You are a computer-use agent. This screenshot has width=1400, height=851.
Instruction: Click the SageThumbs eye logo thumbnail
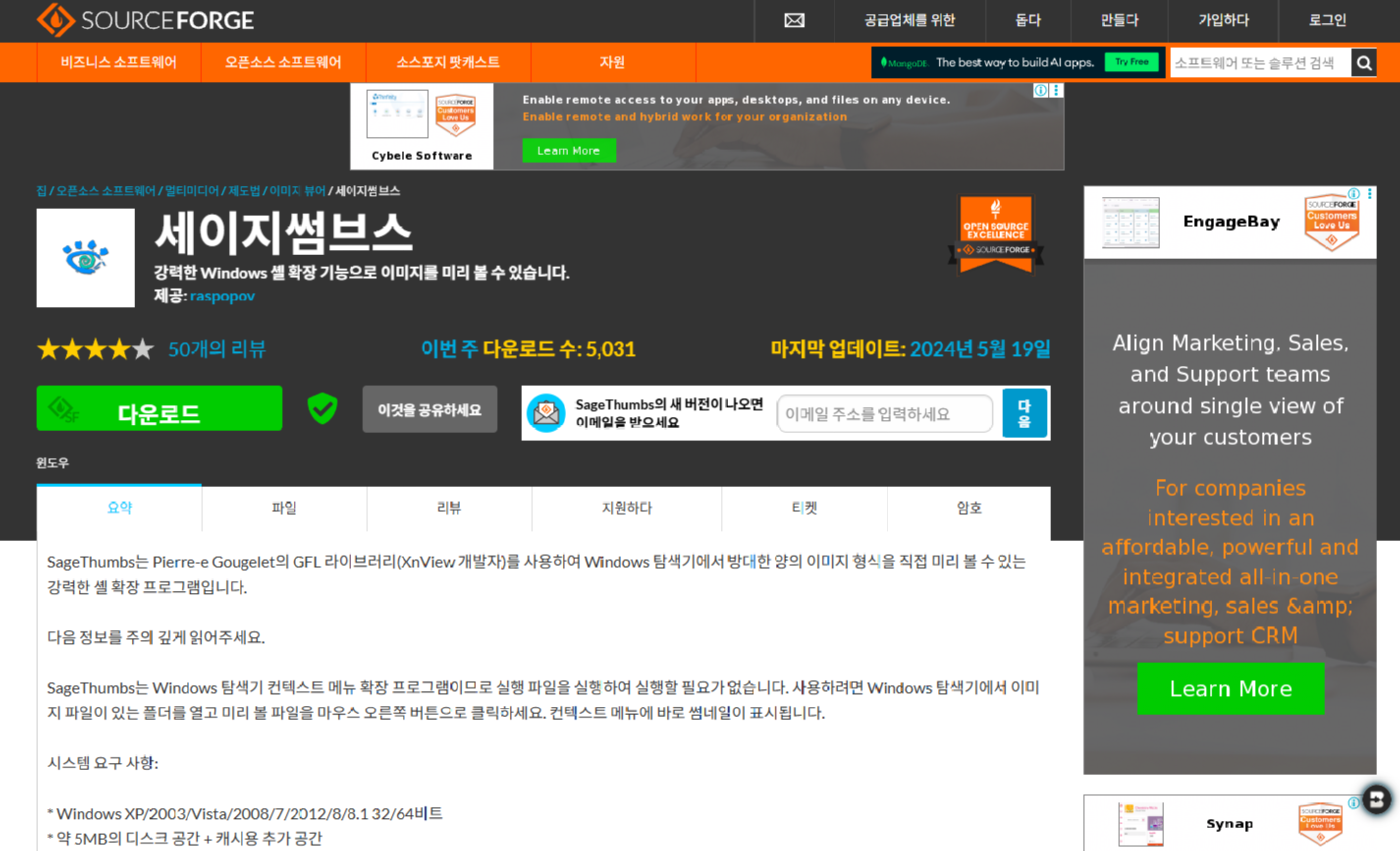pyautogui.click(x=85, y=258)
